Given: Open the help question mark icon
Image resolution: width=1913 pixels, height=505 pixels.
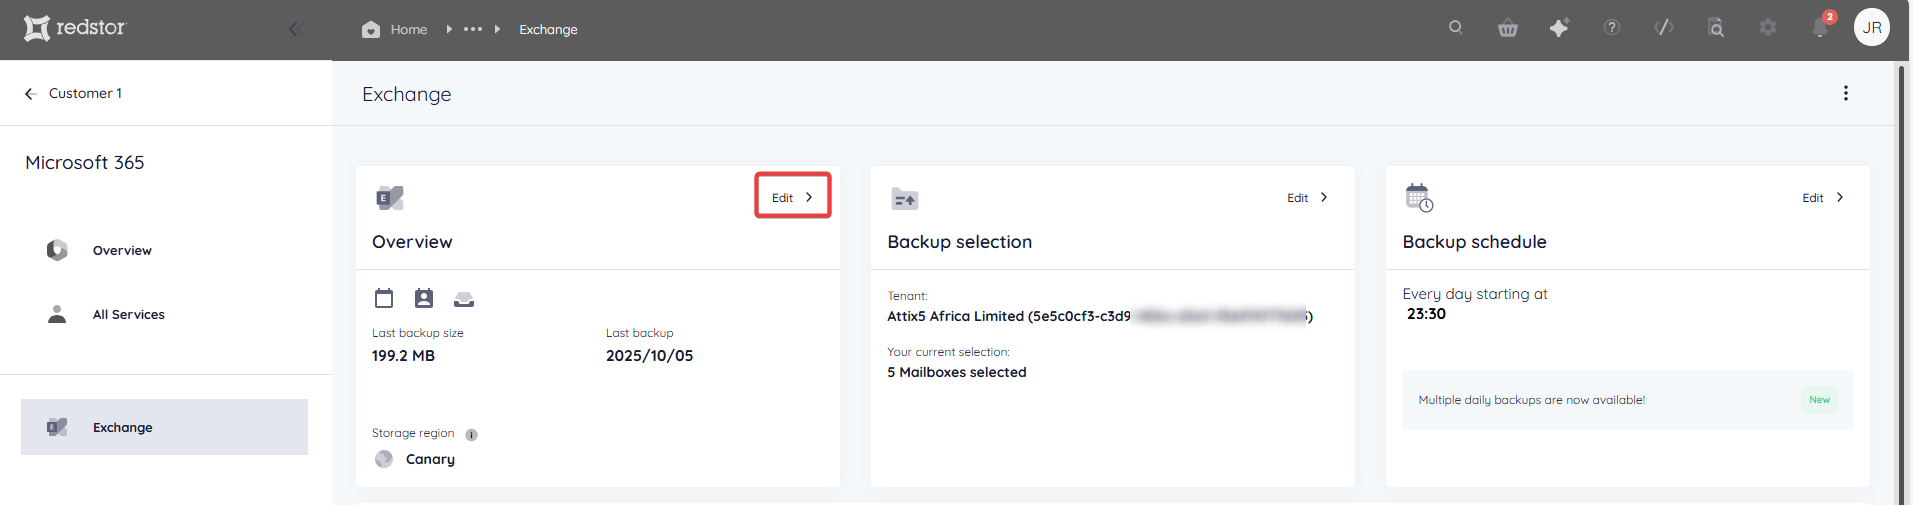Looking at the screenshot, I should click(1612, 28).
